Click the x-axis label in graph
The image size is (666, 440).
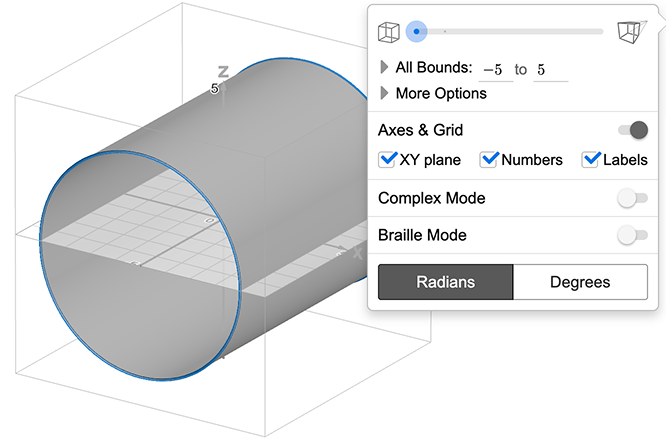click(x=357, y=253)
